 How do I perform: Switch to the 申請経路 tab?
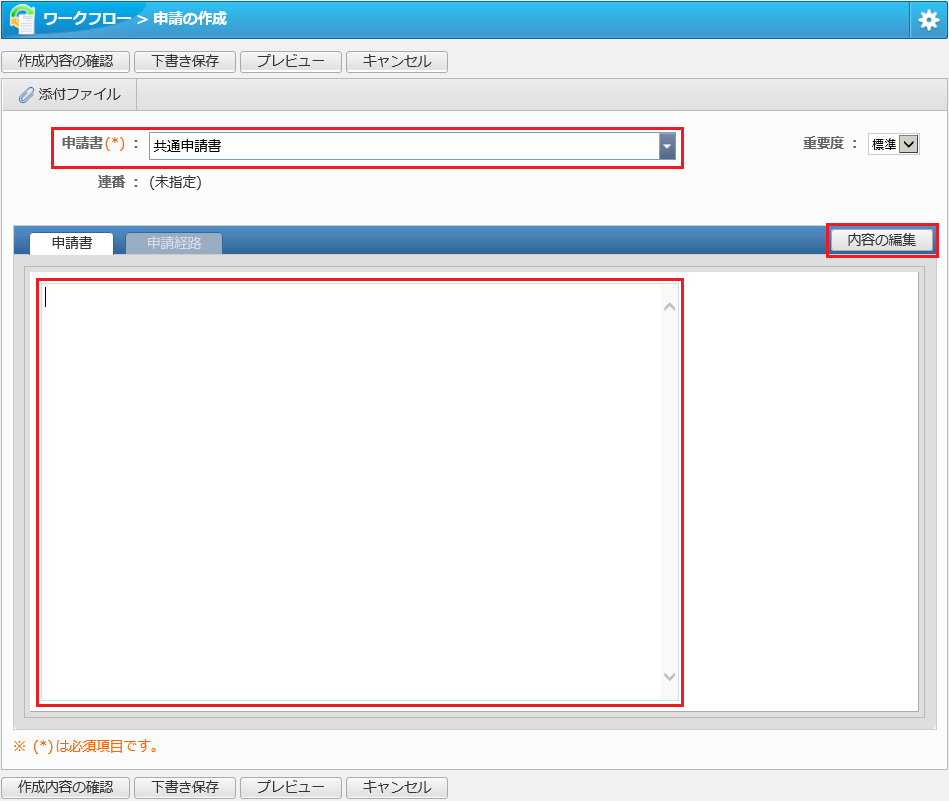[174, 243]
